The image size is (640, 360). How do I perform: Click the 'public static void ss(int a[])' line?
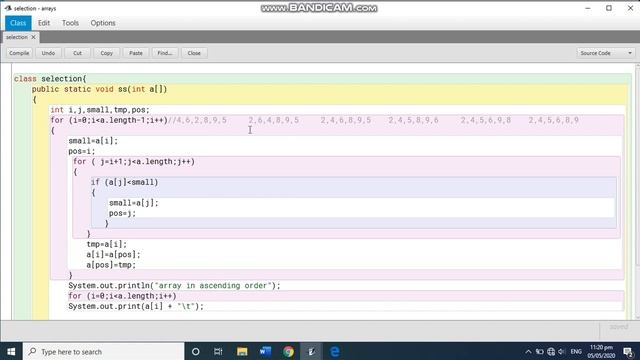pyautogui.click(x=100, y=89)
